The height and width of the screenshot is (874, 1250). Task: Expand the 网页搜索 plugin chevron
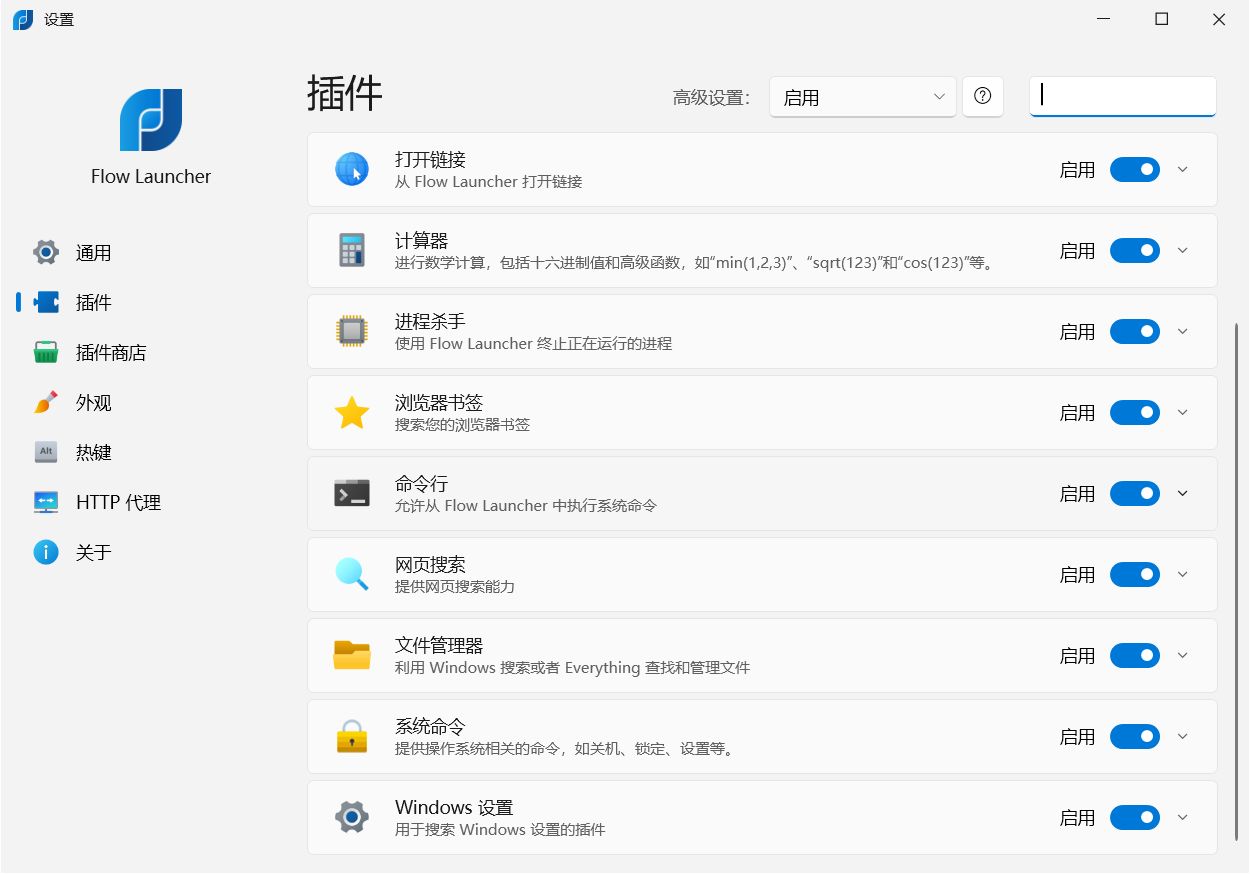pyautogui.click(x=1183, y=575)
